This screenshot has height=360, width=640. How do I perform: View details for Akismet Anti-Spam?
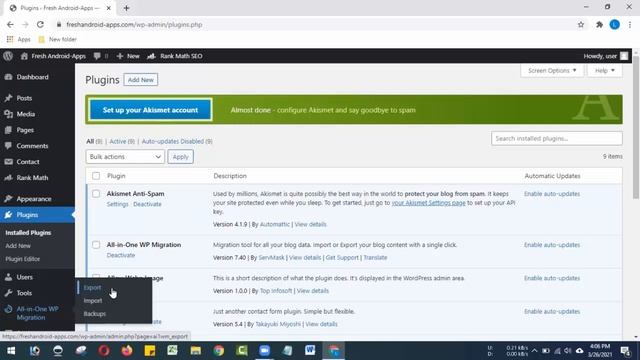coord(310,224)
